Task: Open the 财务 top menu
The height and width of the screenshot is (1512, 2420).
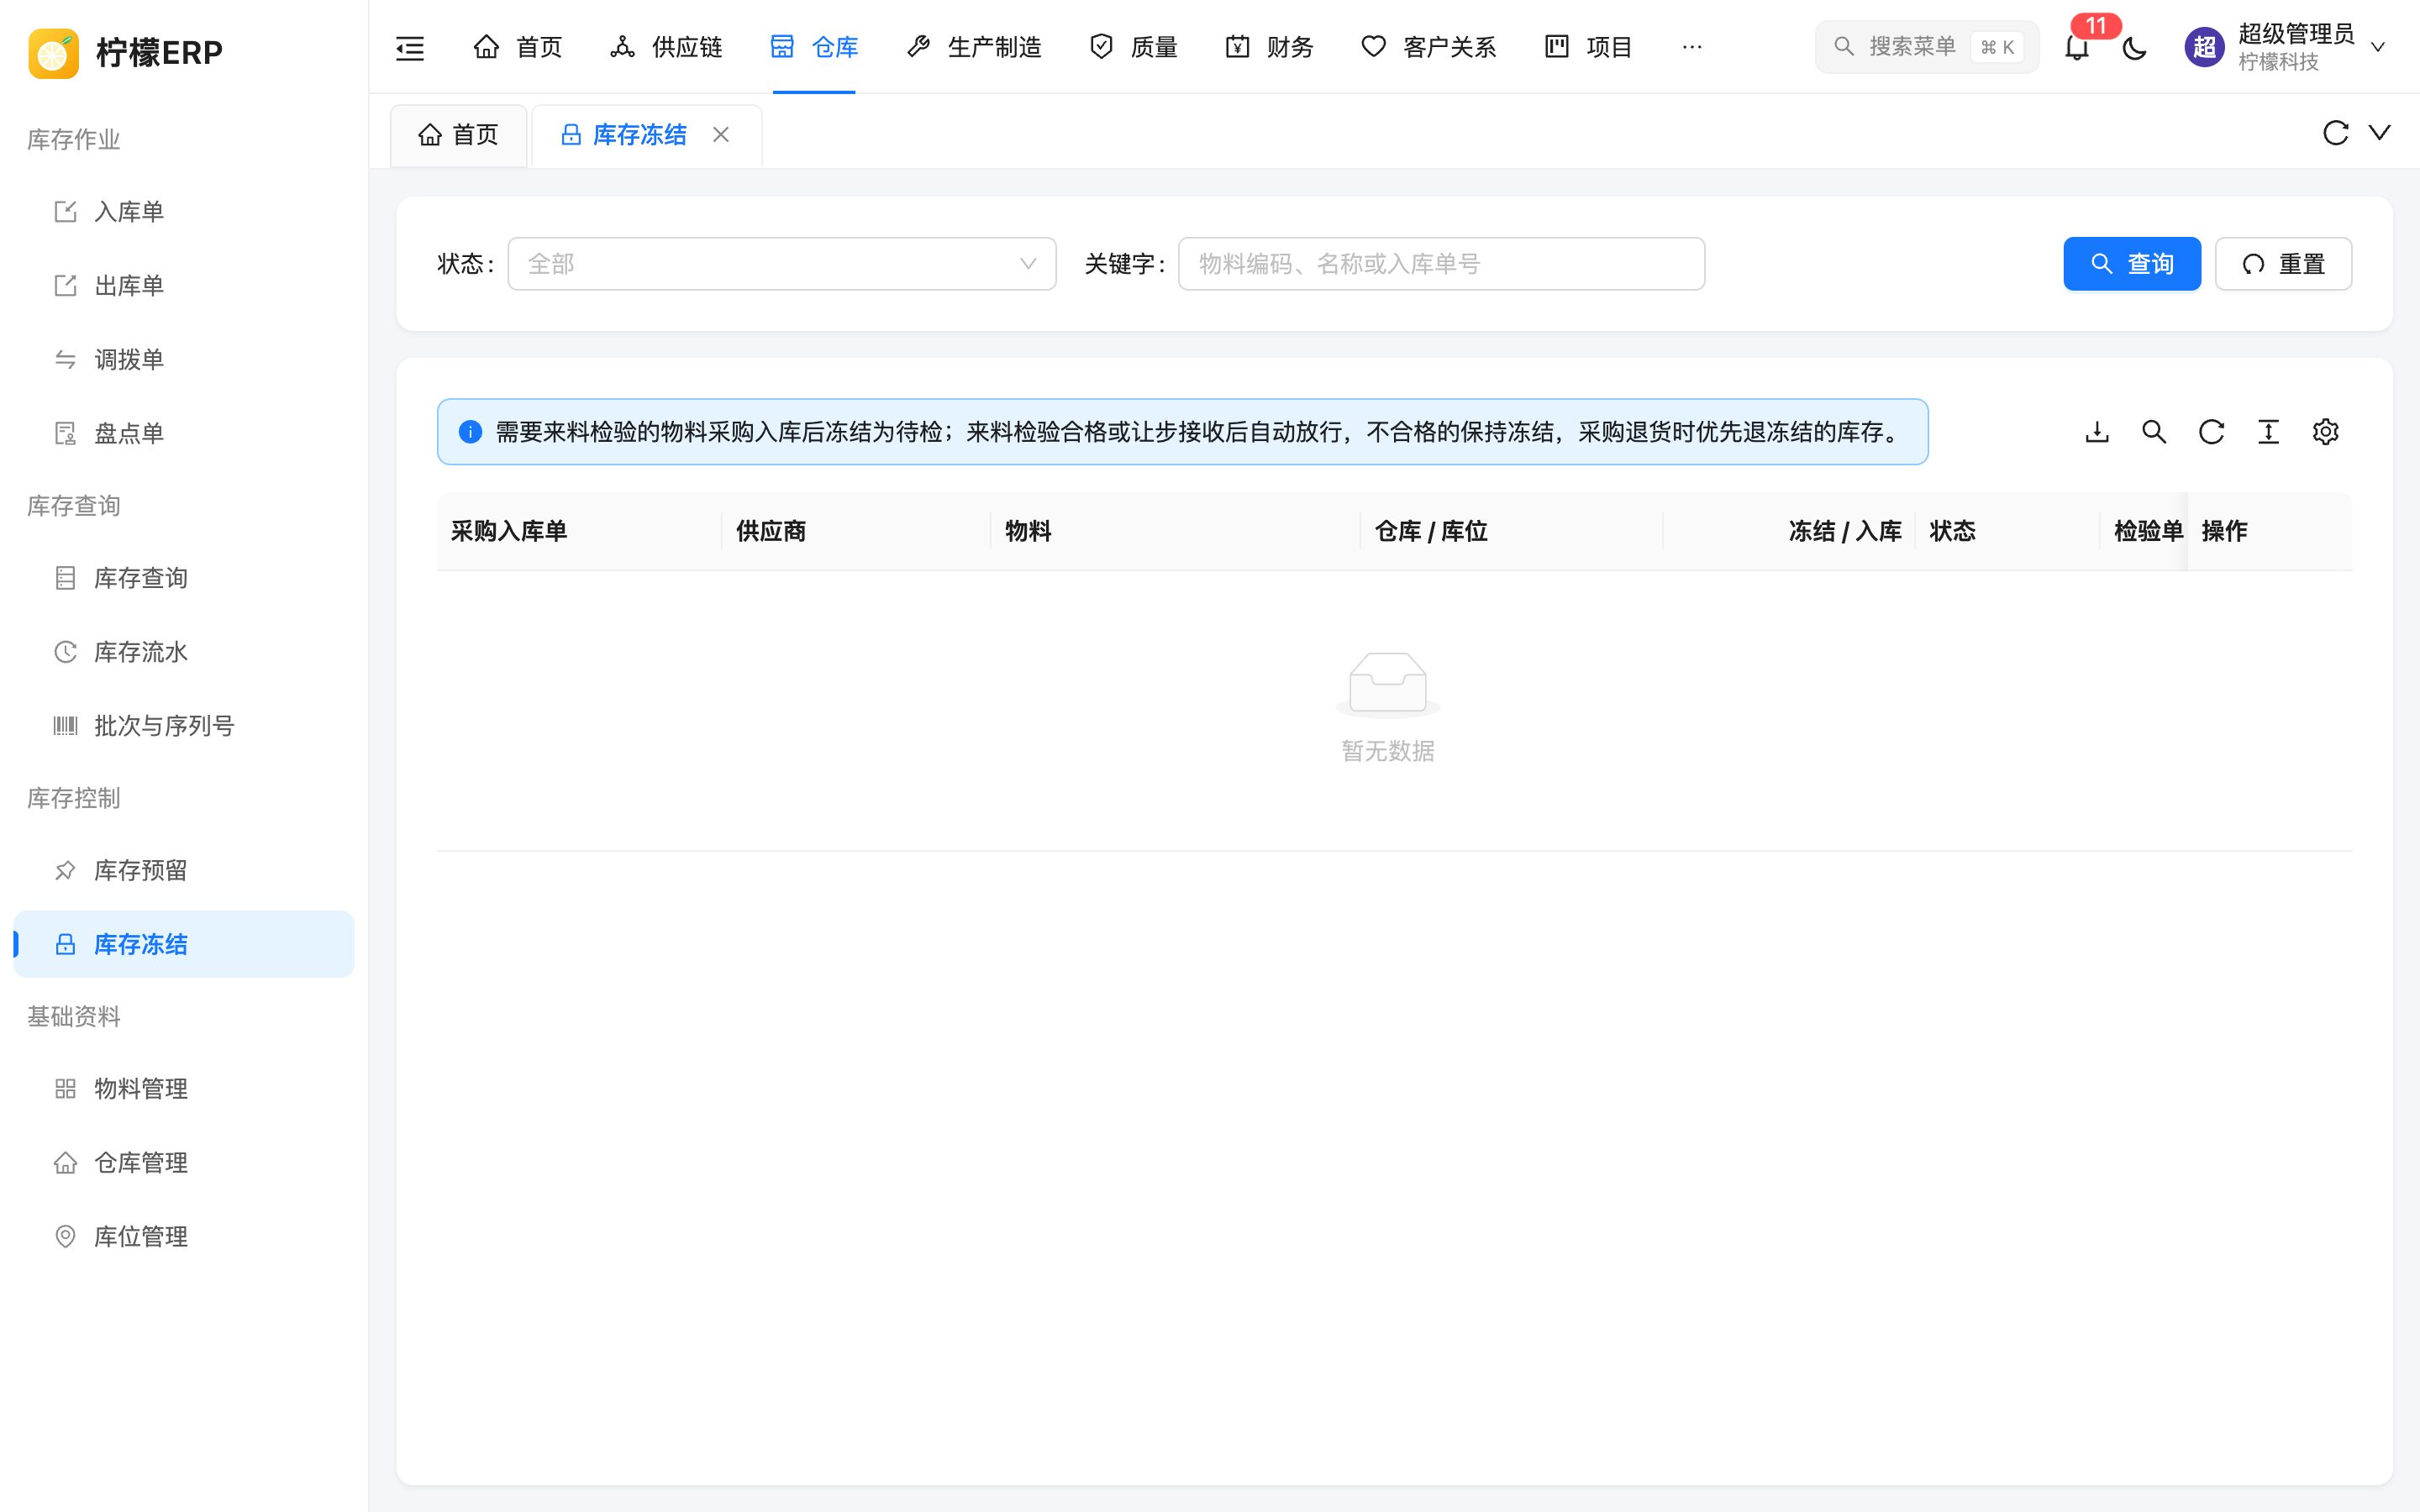Action: tap(1270, 47)
